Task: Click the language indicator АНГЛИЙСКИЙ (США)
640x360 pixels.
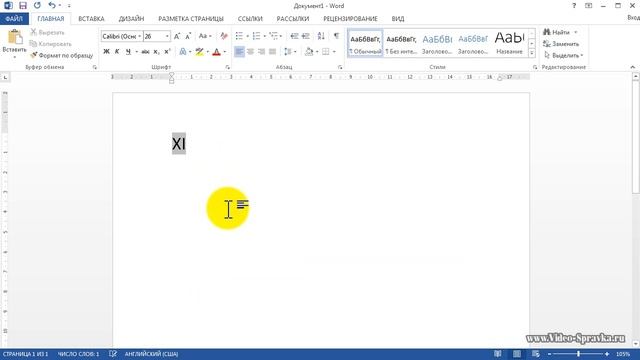Action: [151, 354]
